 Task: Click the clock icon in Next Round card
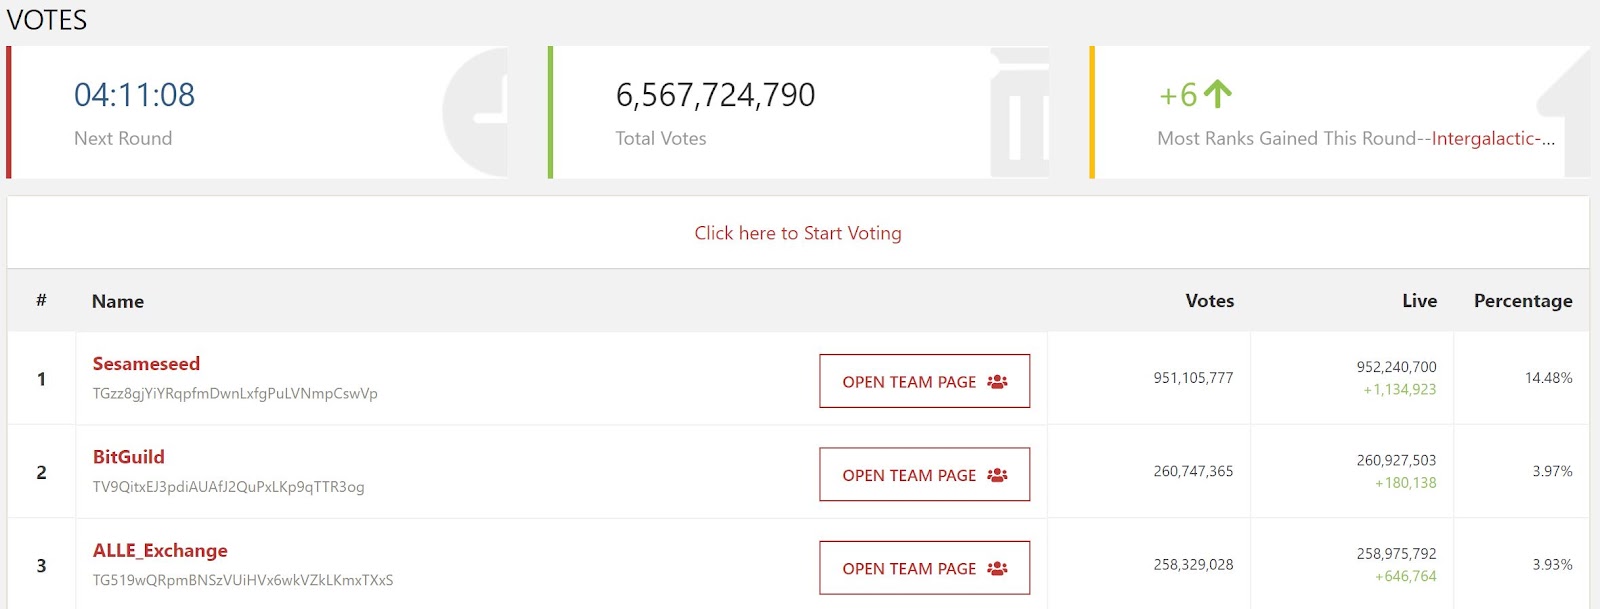[477, 113]
